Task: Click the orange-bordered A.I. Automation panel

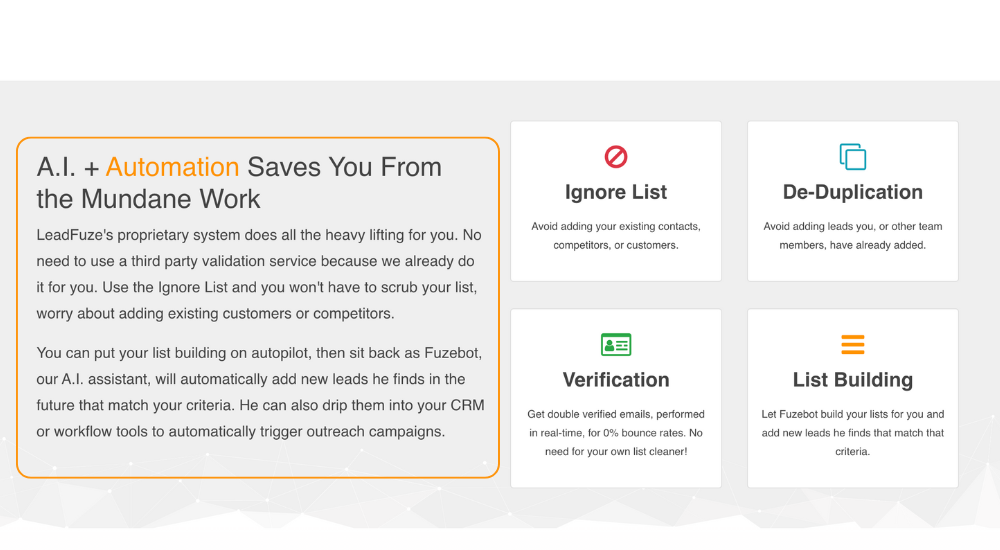Action: [258, 308]
